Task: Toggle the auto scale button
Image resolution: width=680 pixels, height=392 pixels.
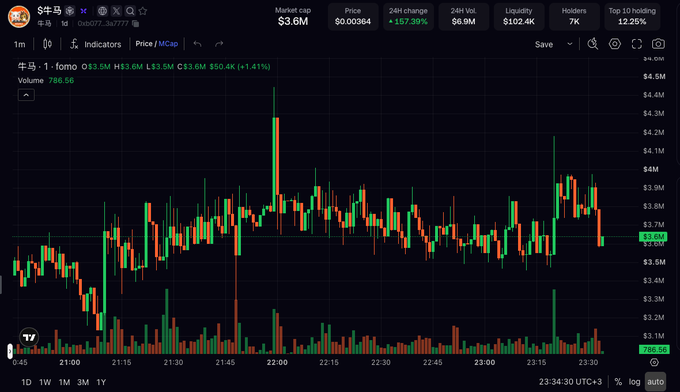Action: pos(655,382)
